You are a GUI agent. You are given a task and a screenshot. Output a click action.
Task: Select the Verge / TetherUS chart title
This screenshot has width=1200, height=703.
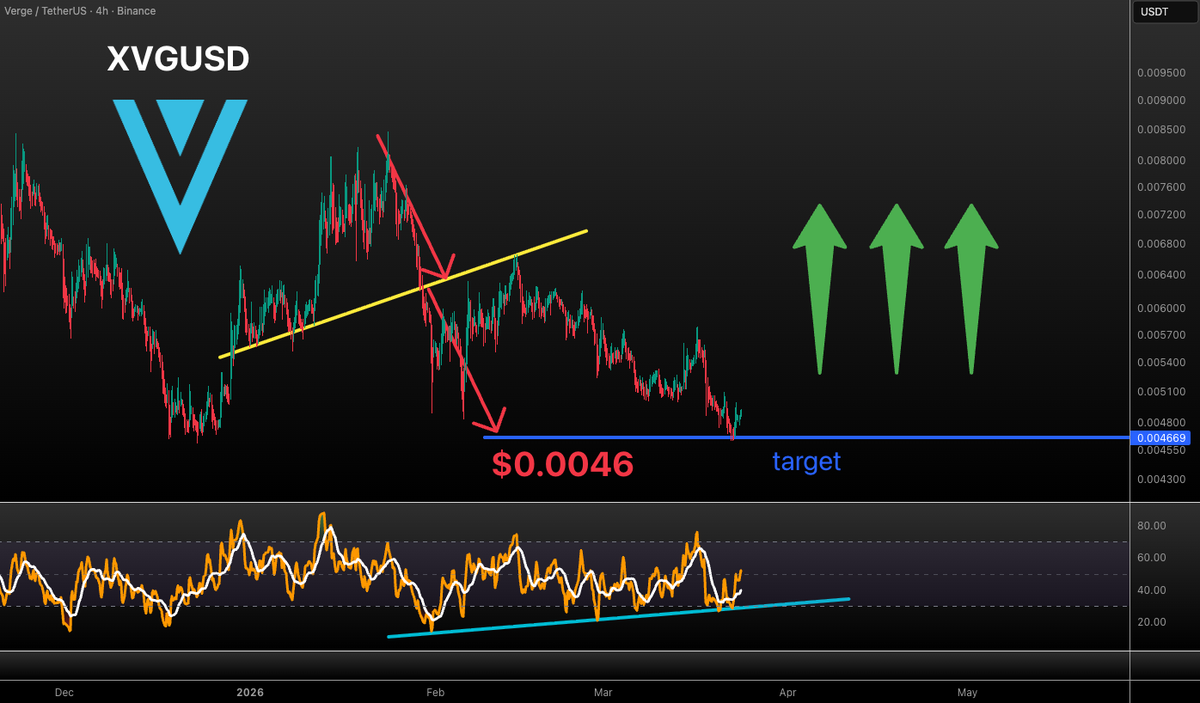pos(80,12)
